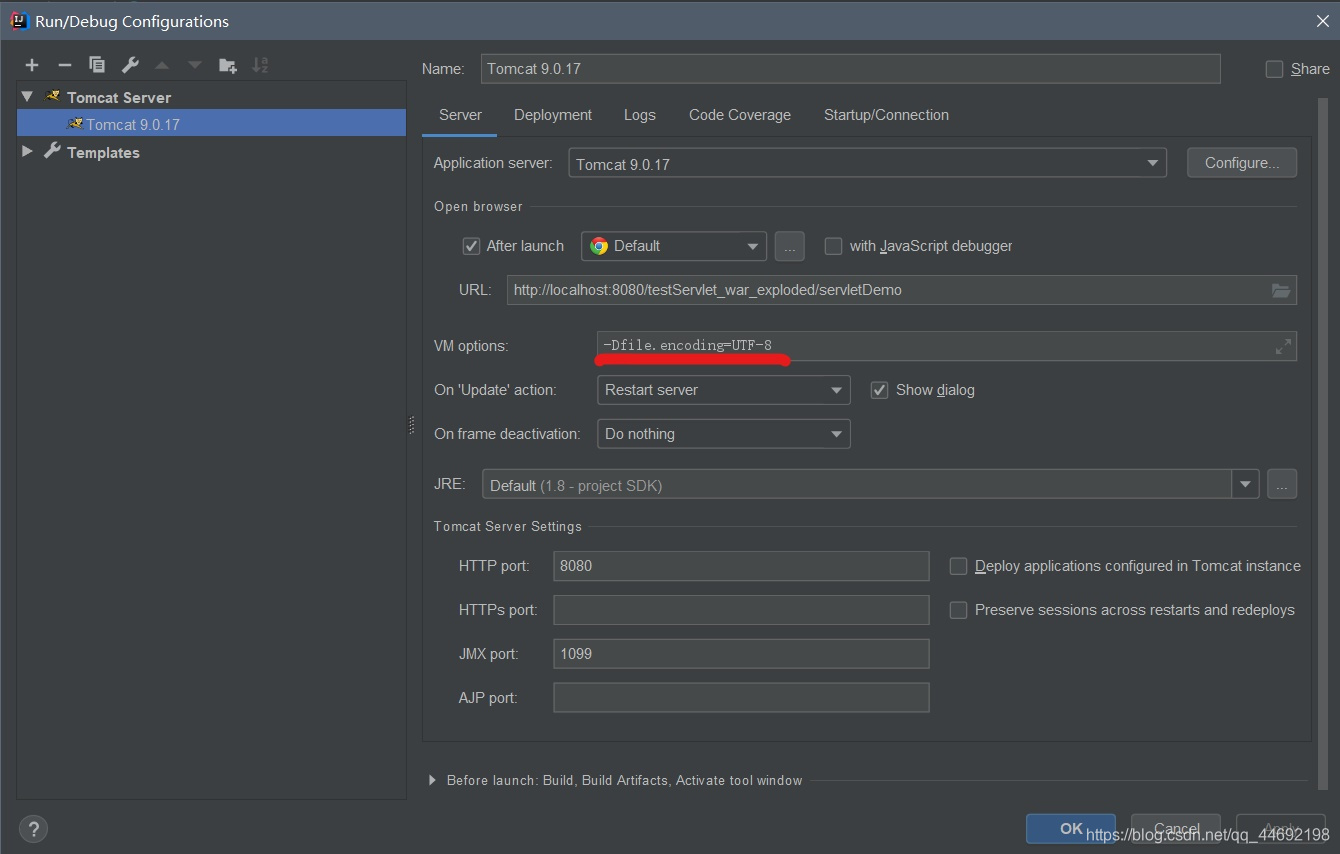The image size is (1340, 854).
Task: Open the help question mark button
Action: [33, 829]
